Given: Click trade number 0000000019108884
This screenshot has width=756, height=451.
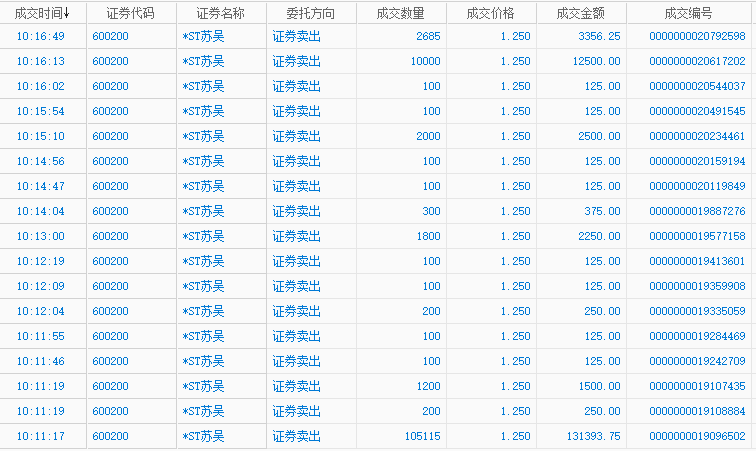Looking at the screenshot, I should [697, 411].
